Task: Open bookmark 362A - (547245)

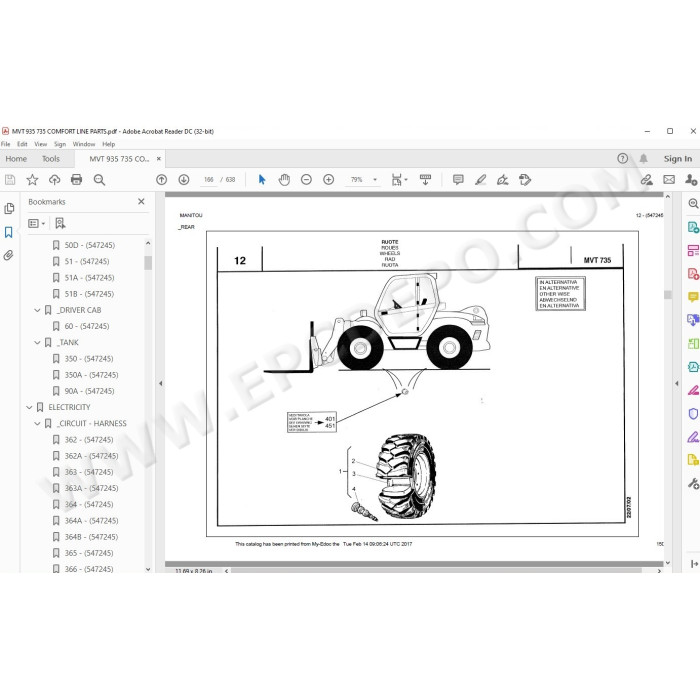Action: pyautogui.click(x=91, y=456)
